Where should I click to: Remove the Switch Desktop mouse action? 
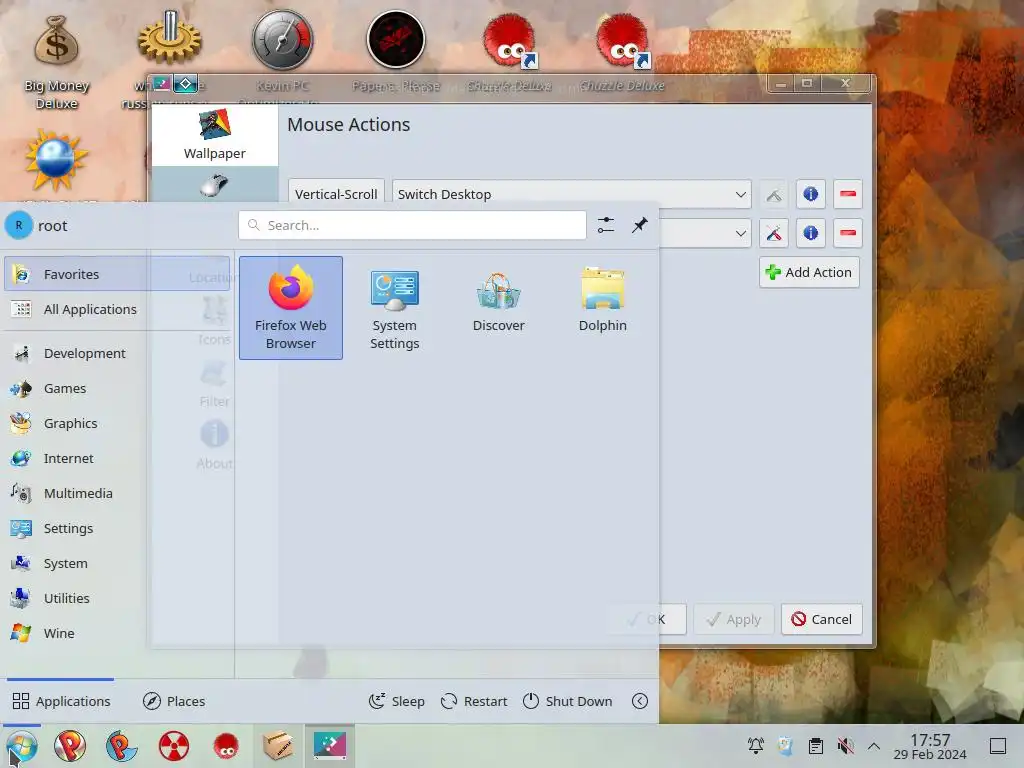click(848, 194)
